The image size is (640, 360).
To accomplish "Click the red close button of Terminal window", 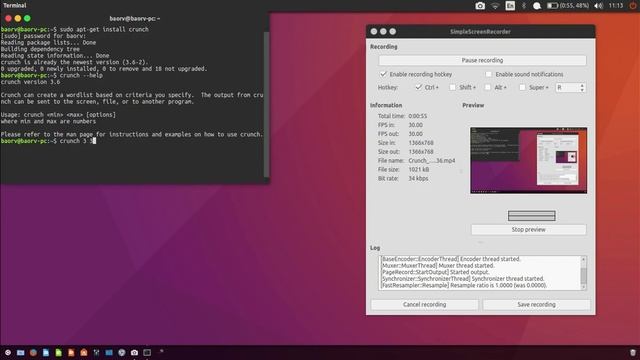I will pos(8,18).
